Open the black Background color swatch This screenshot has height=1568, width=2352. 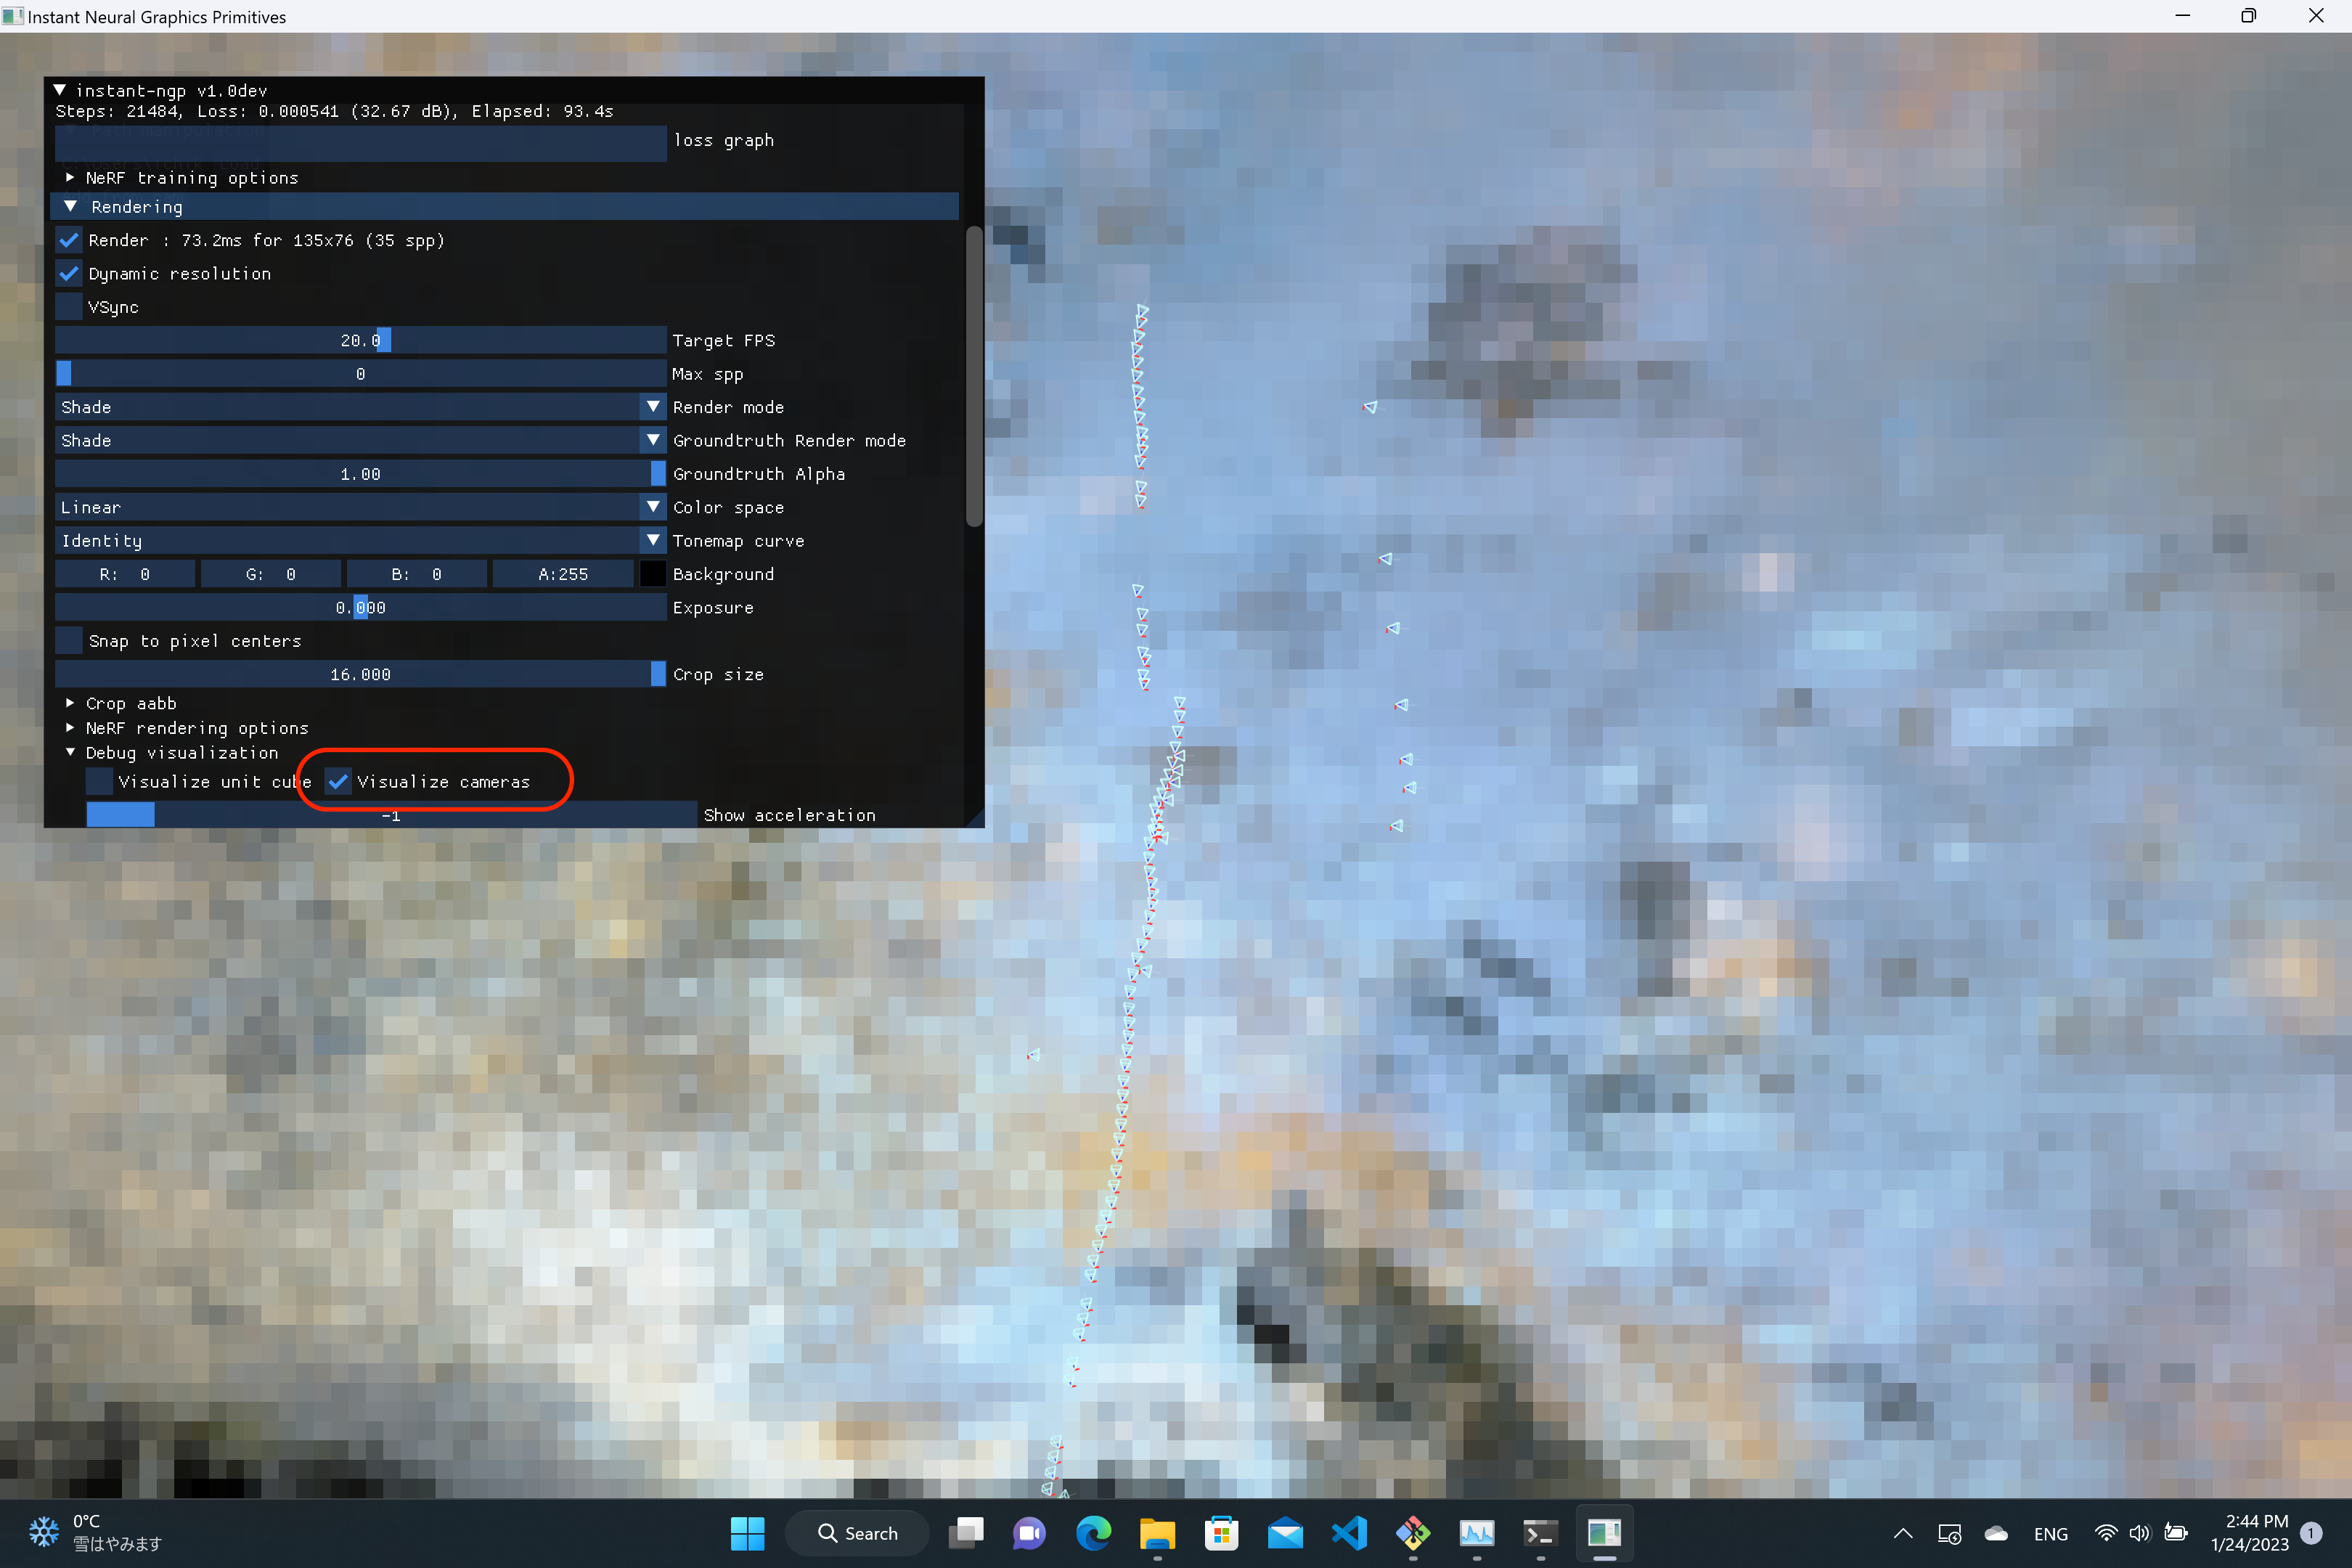coord(653,574)
